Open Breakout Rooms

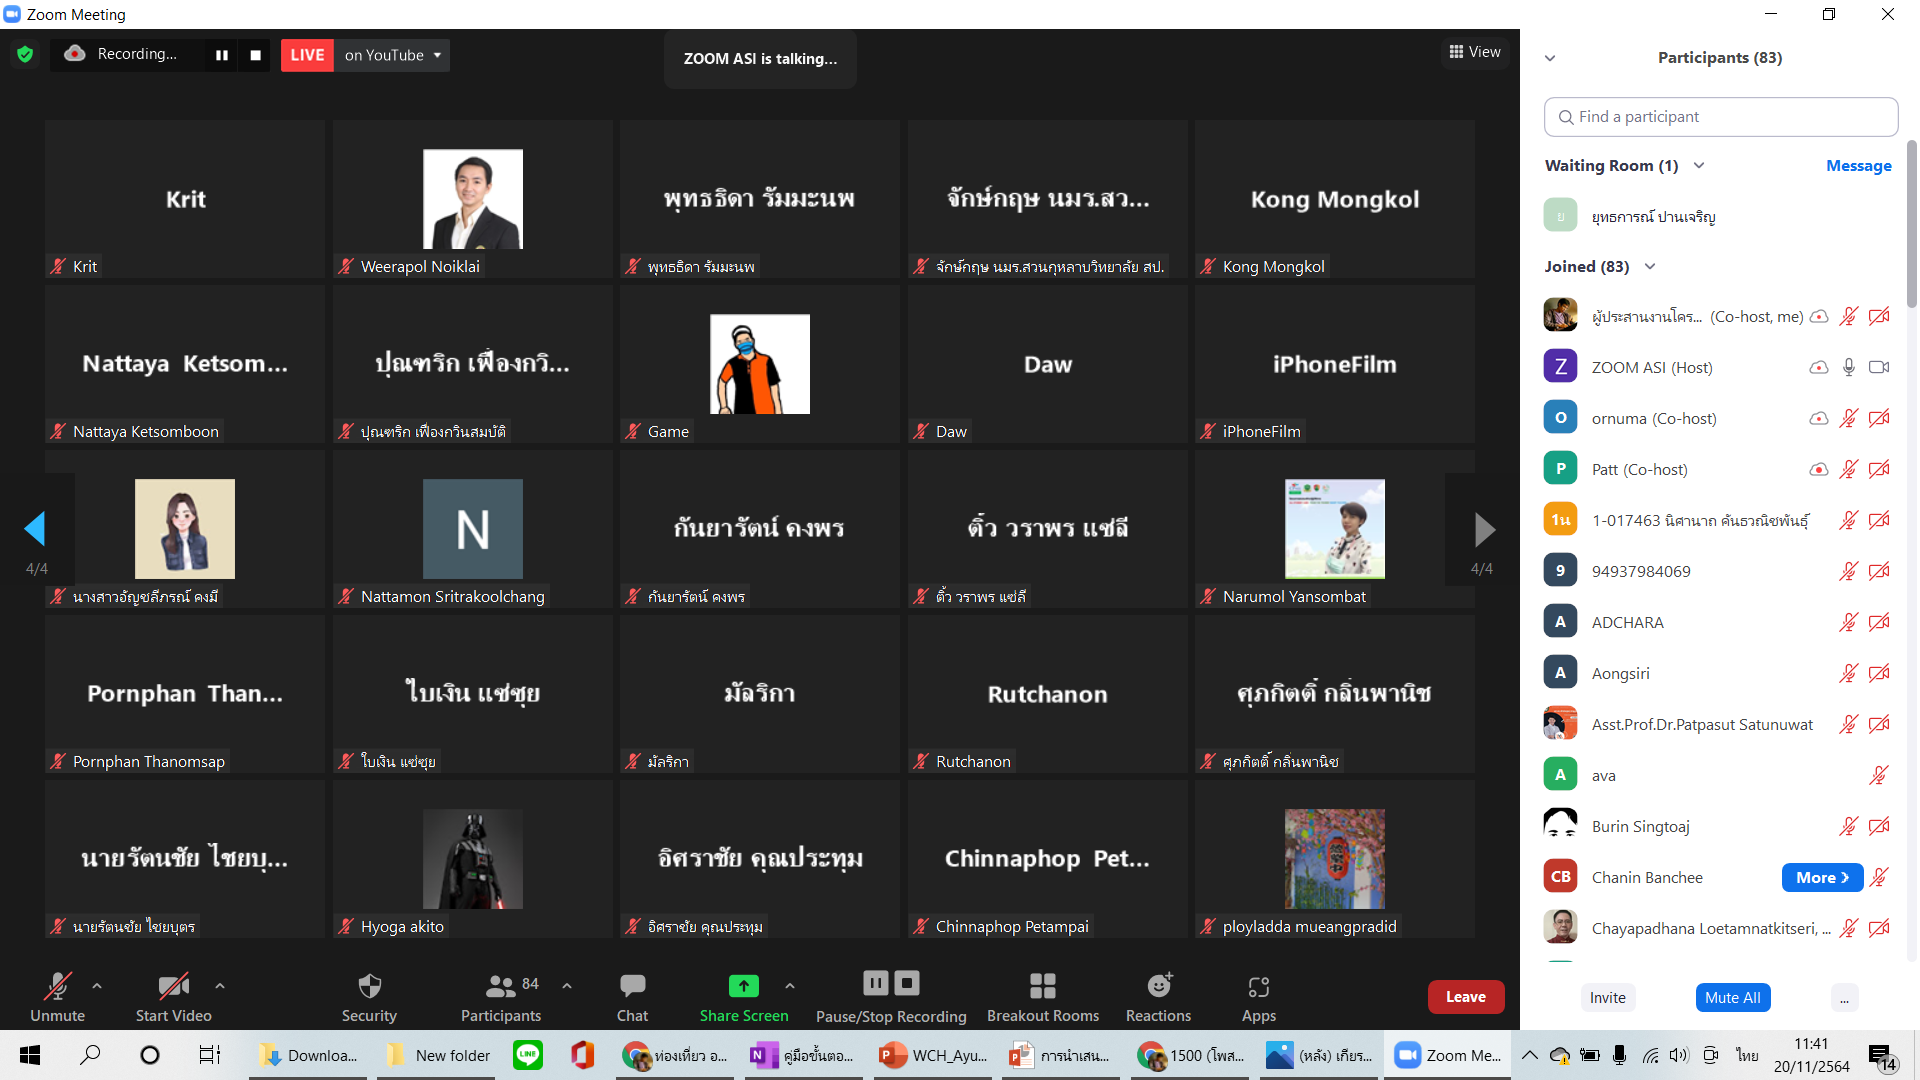1043,997
